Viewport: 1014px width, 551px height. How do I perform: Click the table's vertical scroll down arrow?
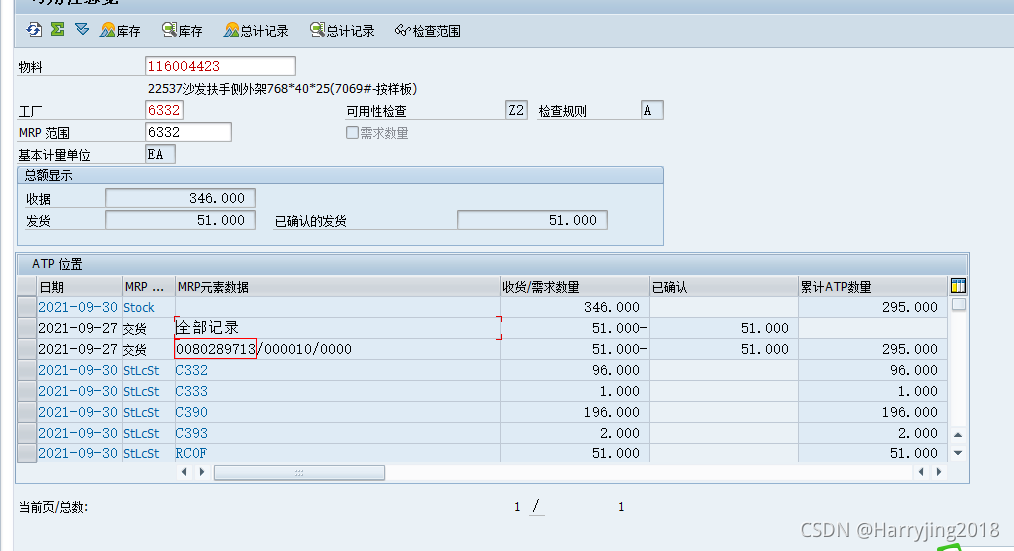tap(958, 453)
